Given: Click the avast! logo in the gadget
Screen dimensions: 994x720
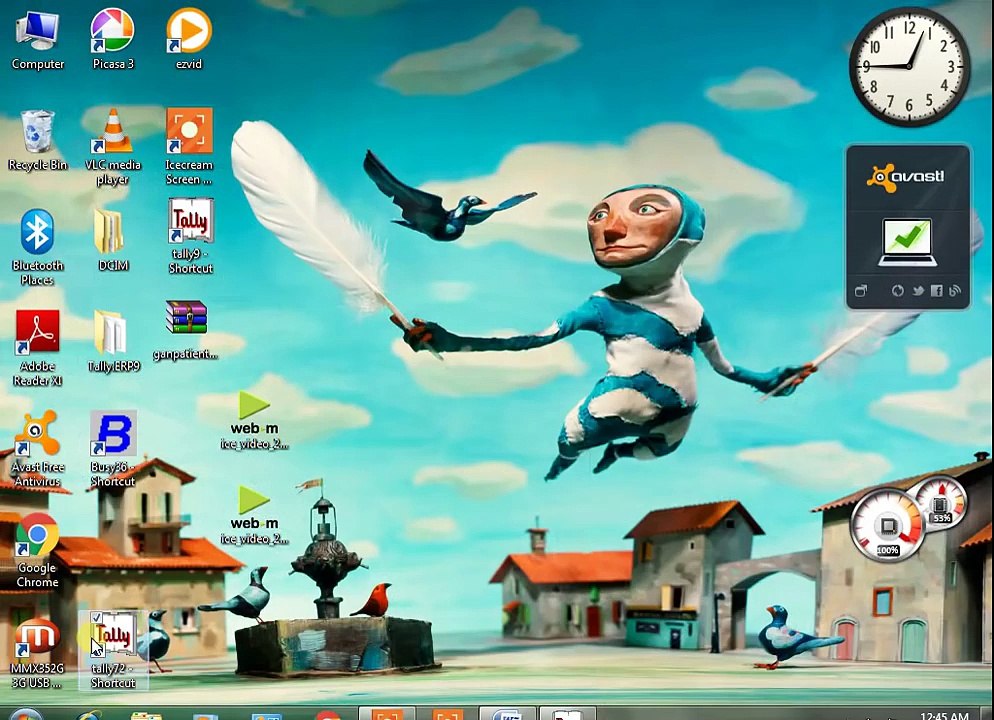Looking at the screenshot, I should 907,176.
